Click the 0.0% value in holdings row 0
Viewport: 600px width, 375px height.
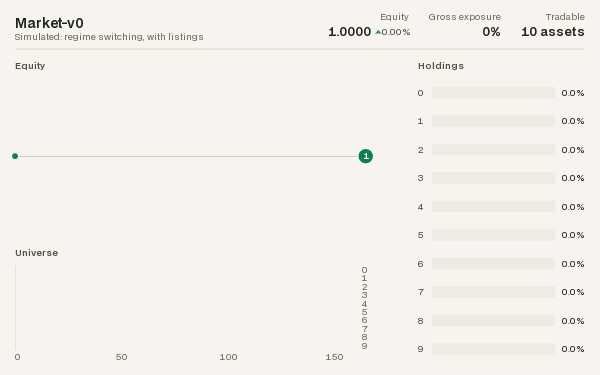(x=573, y=93)
